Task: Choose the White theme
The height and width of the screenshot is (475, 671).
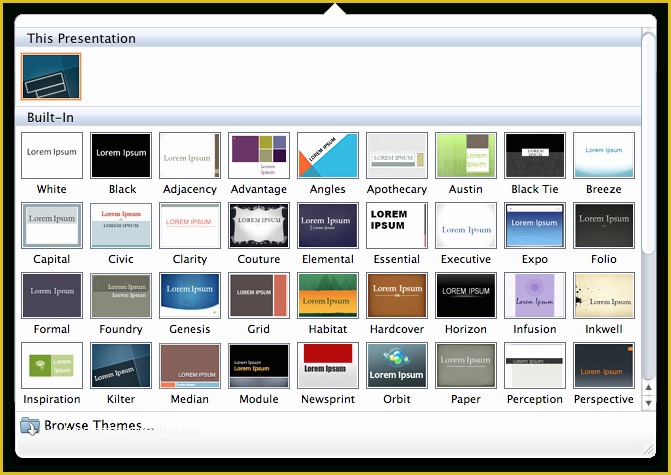Action: coord(52,155)
